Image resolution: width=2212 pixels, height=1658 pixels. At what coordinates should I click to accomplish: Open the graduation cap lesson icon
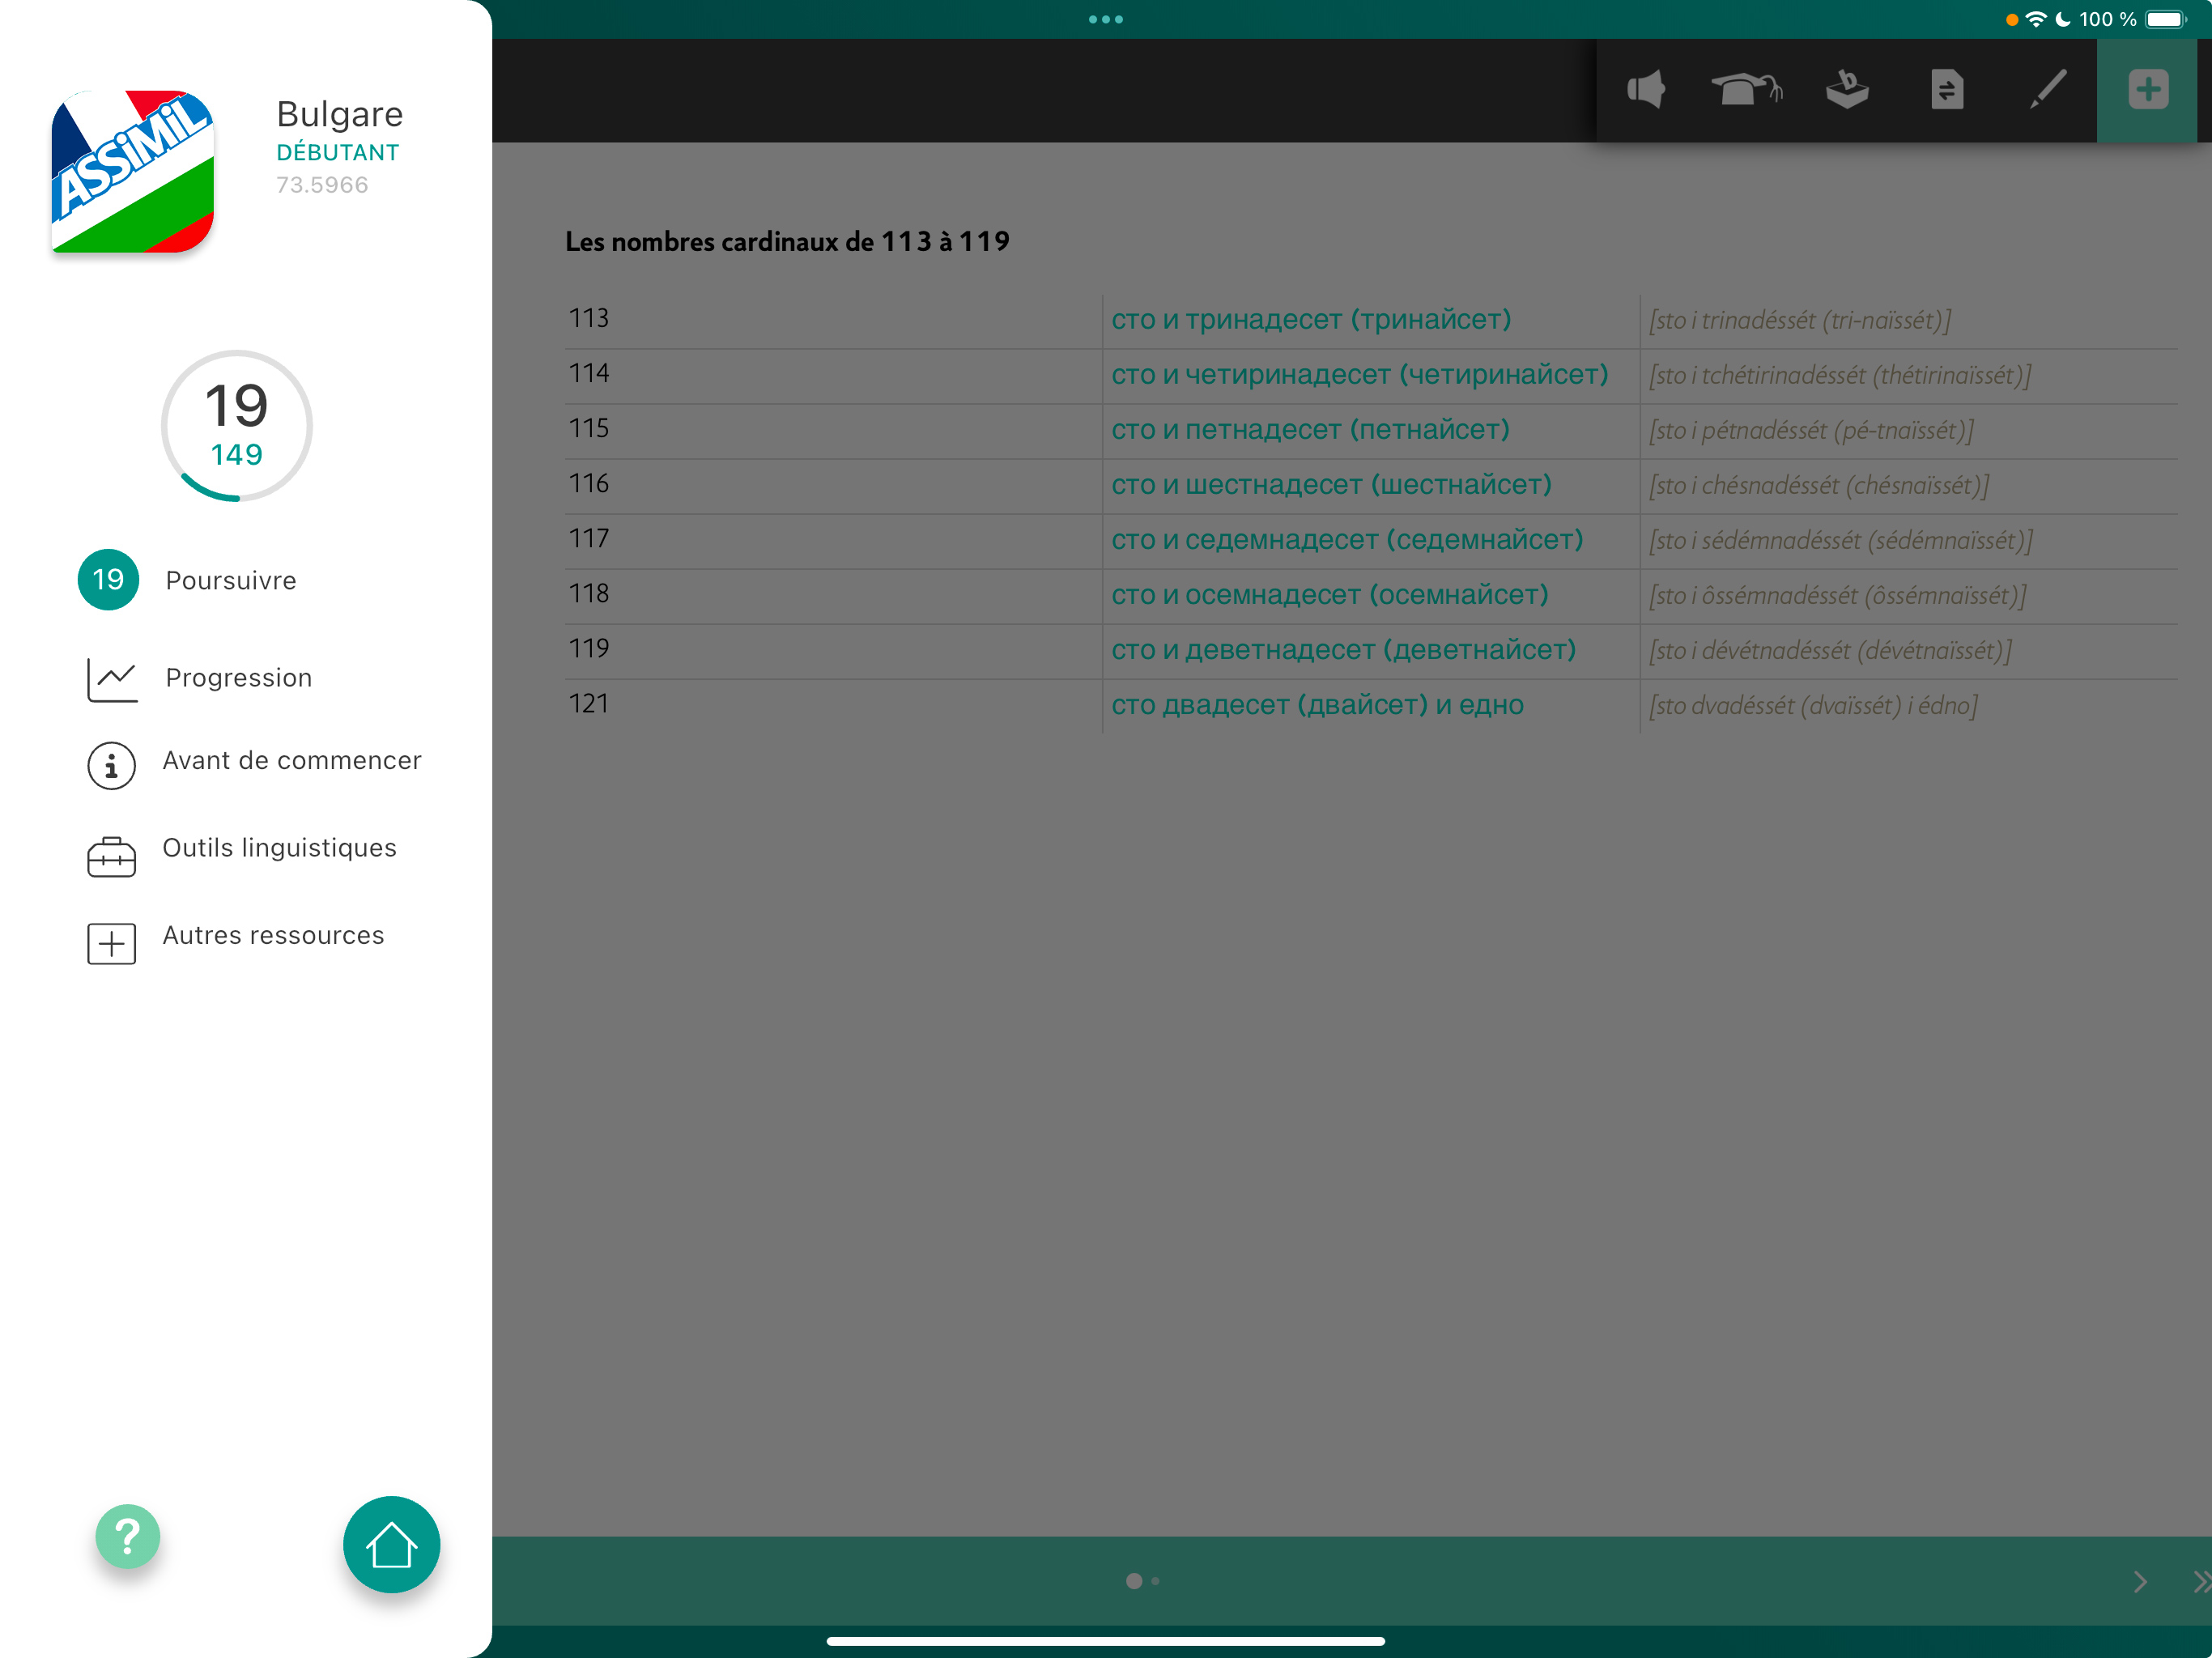coord(1746,90)
